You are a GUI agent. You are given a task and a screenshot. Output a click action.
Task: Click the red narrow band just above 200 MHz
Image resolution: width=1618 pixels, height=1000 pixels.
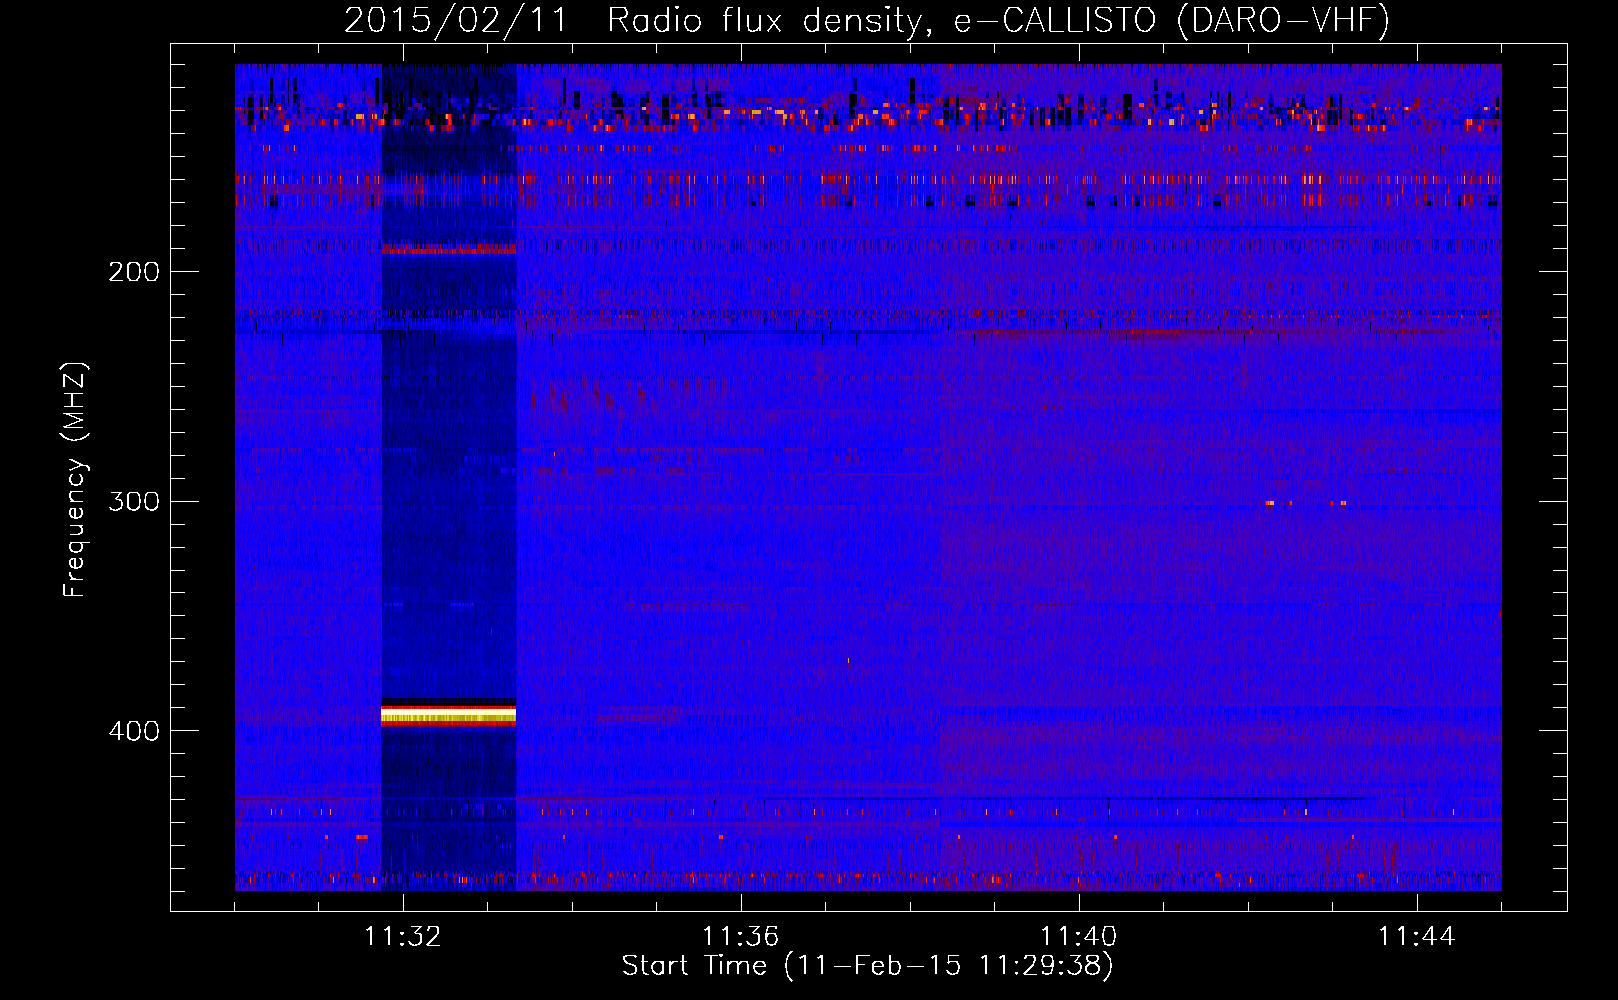click(448, 250)
